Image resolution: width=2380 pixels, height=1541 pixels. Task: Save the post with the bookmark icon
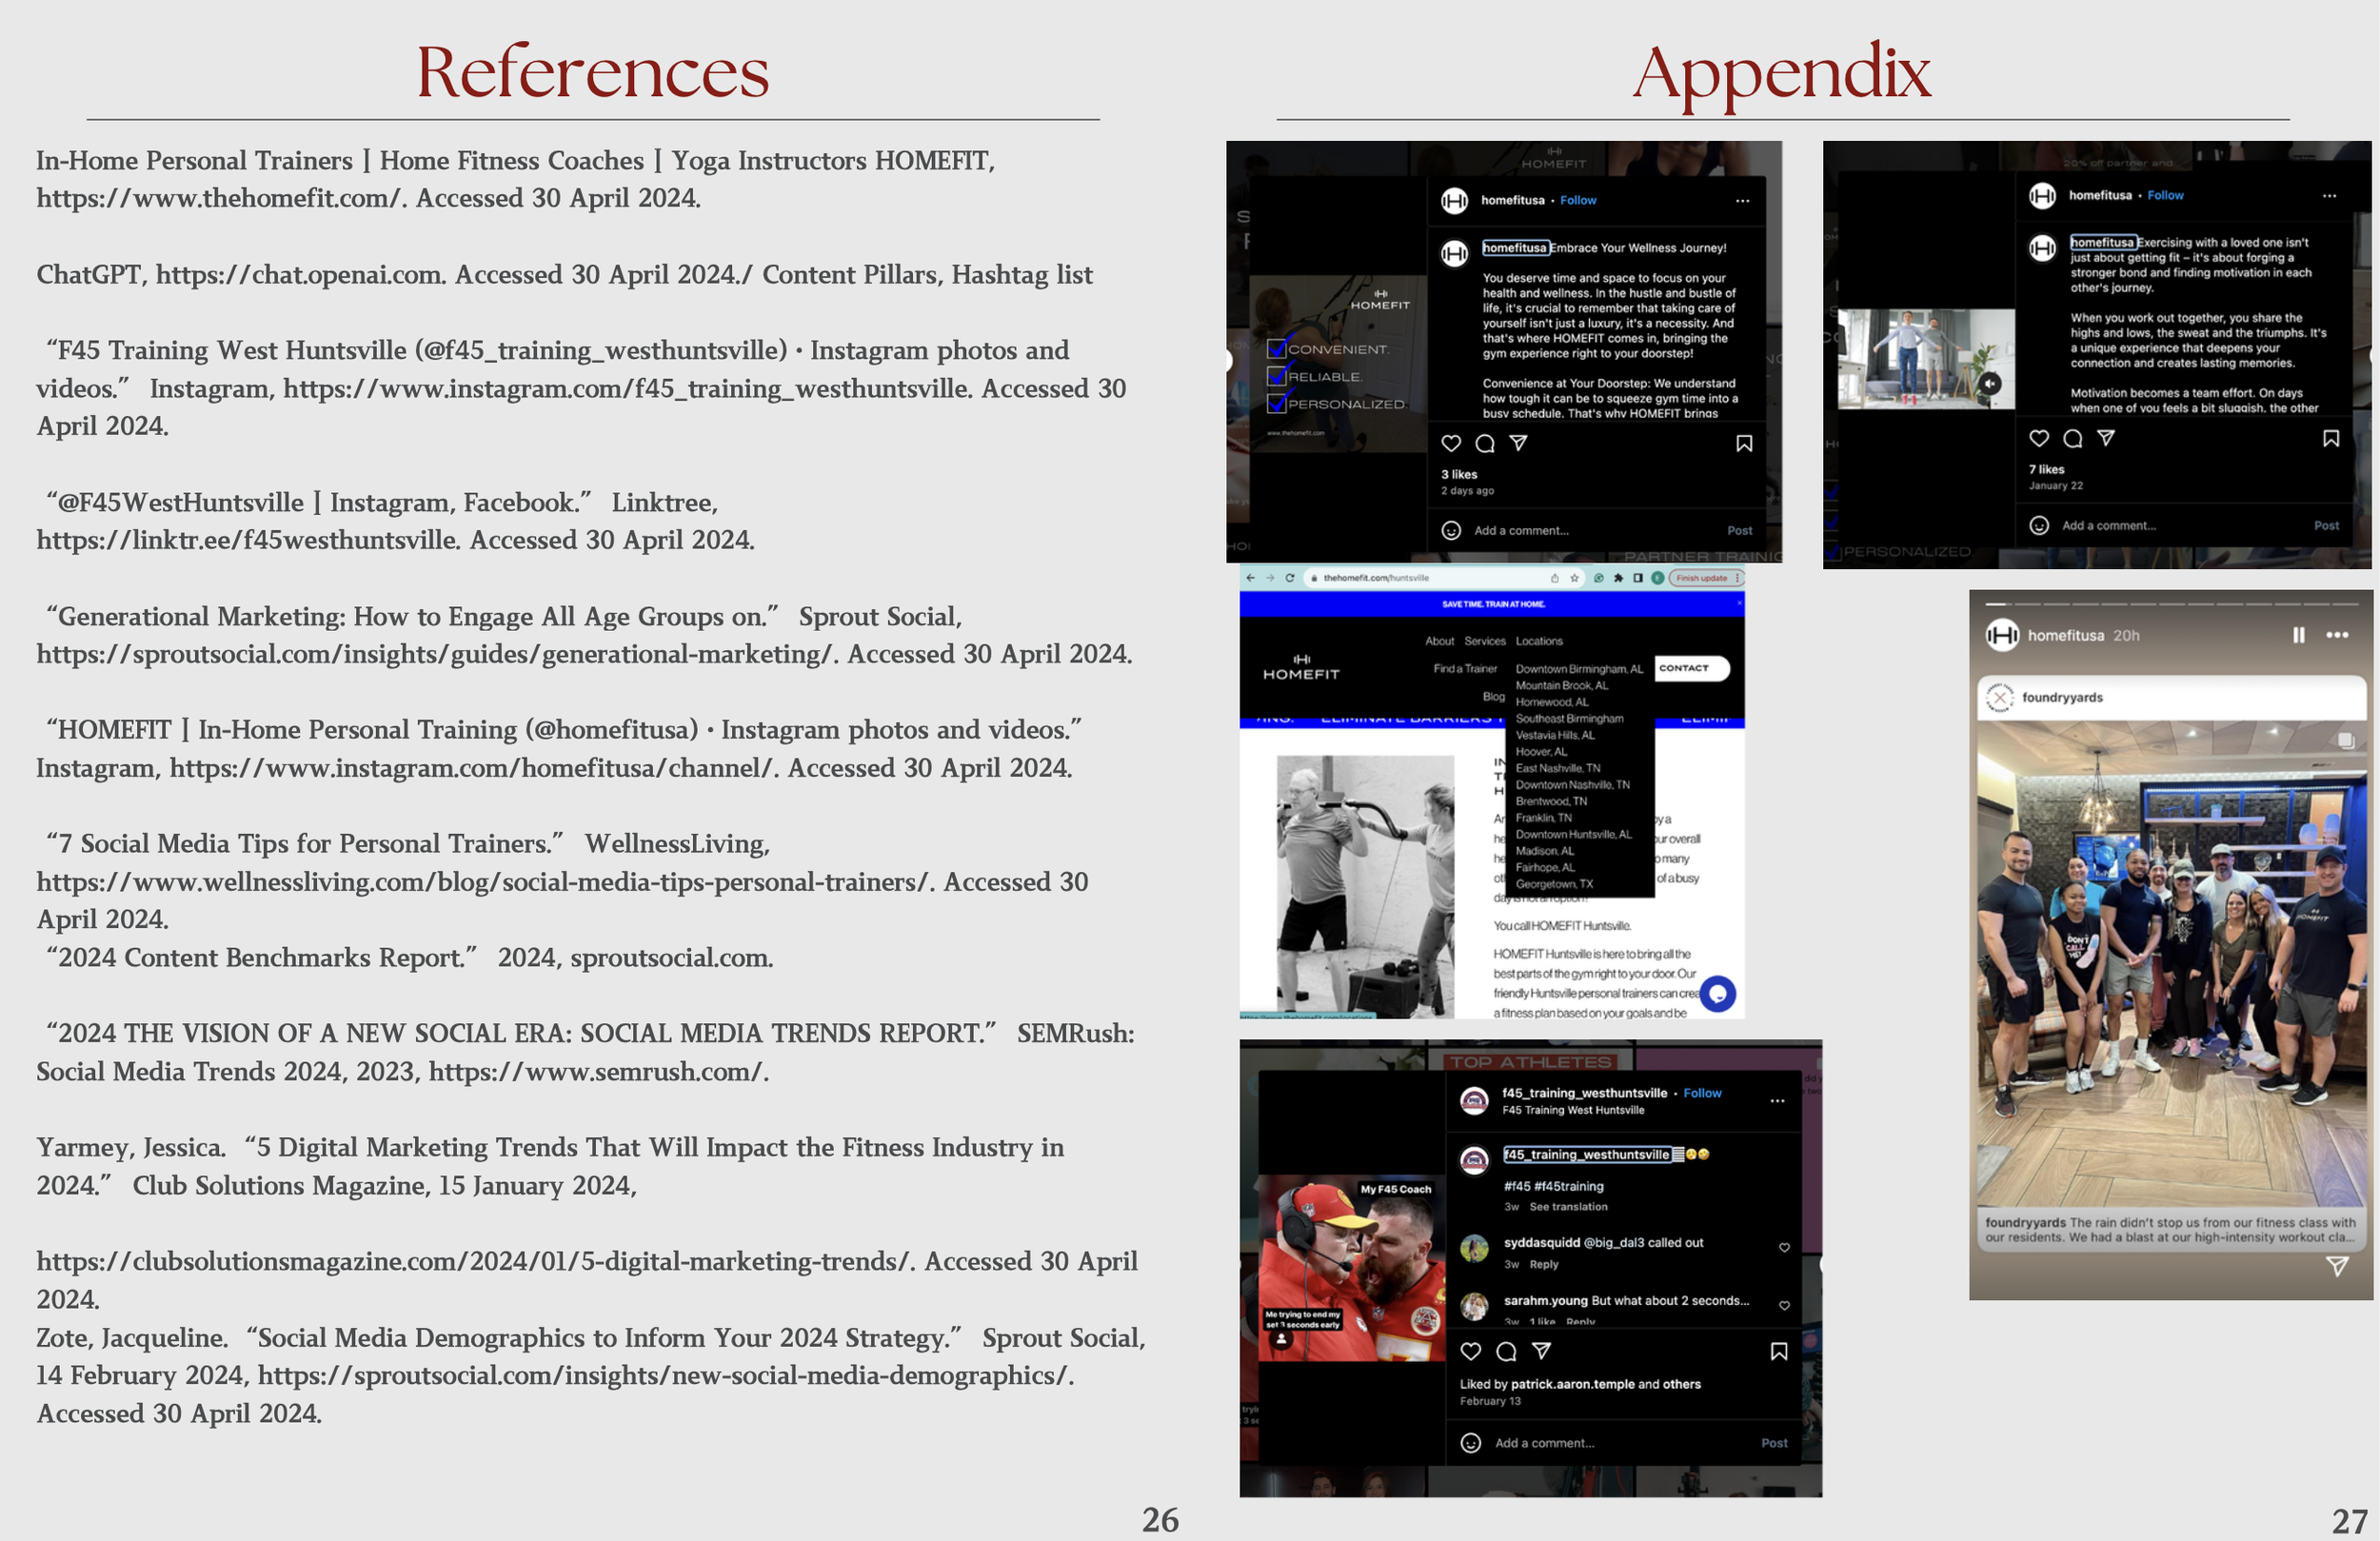point(1745,442)
